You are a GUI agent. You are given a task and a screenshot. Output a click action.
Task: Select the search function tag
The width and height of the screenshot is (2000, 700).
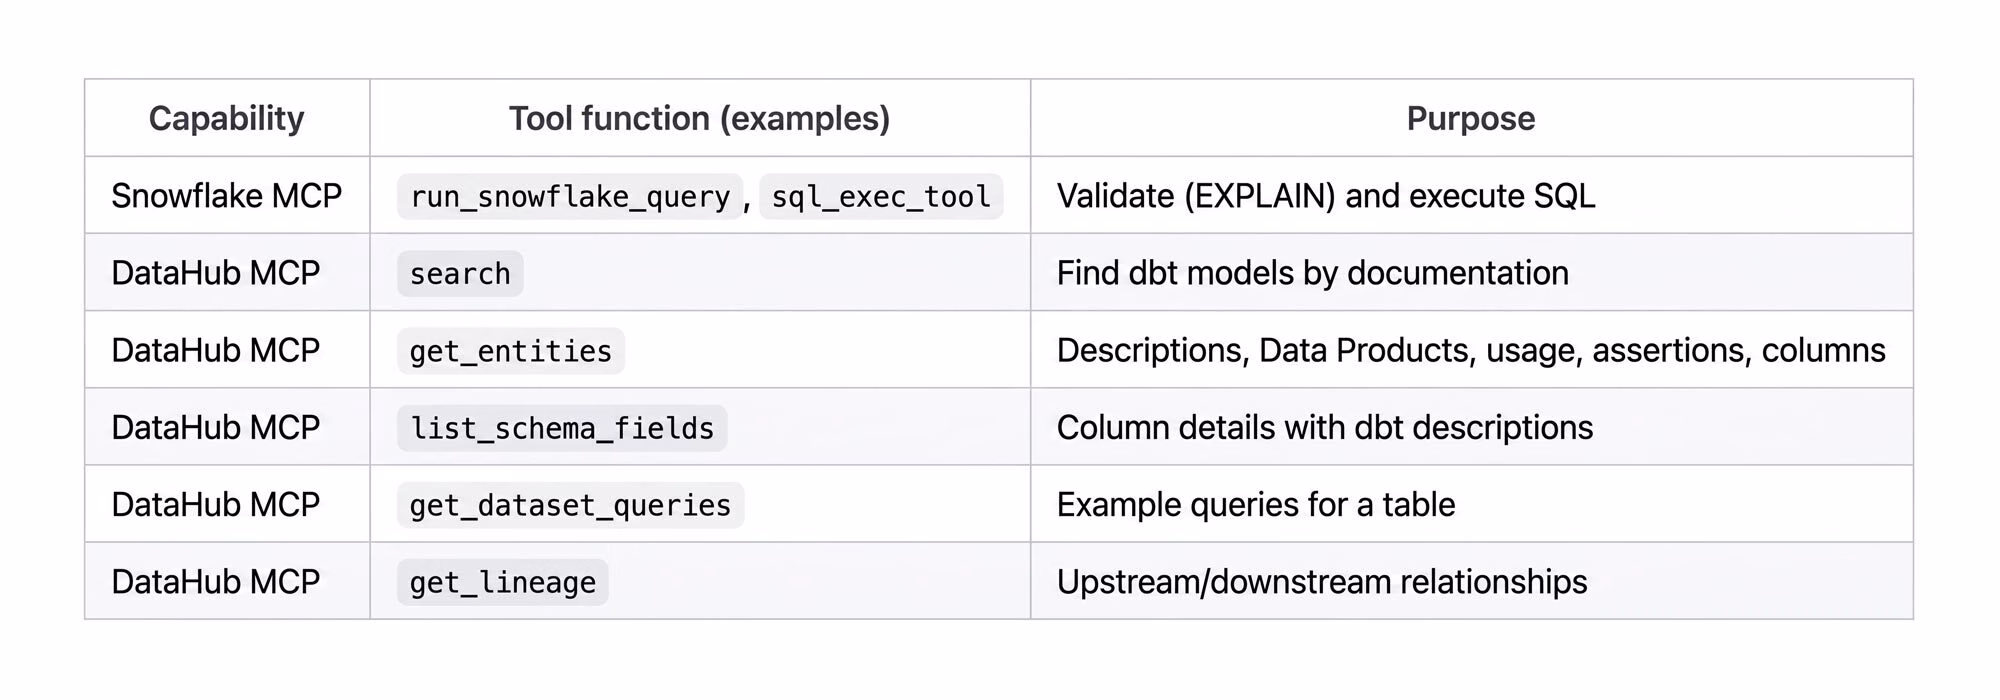point(460,273)
